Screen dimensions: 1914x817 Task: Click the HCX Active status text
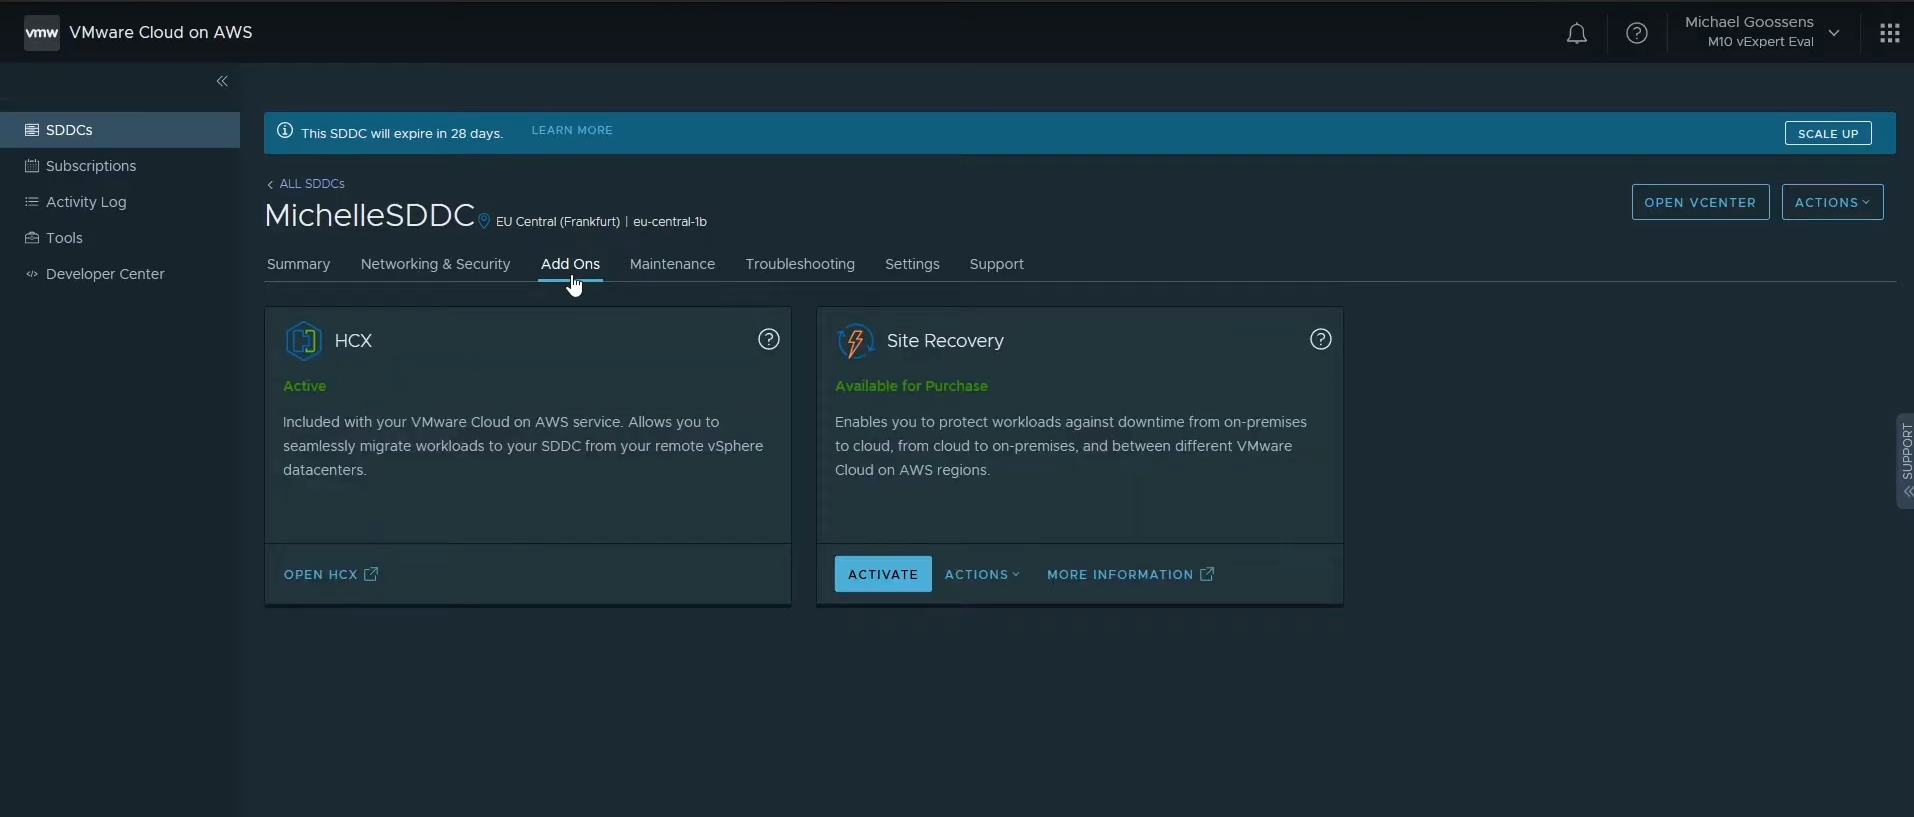coord(304,386)
